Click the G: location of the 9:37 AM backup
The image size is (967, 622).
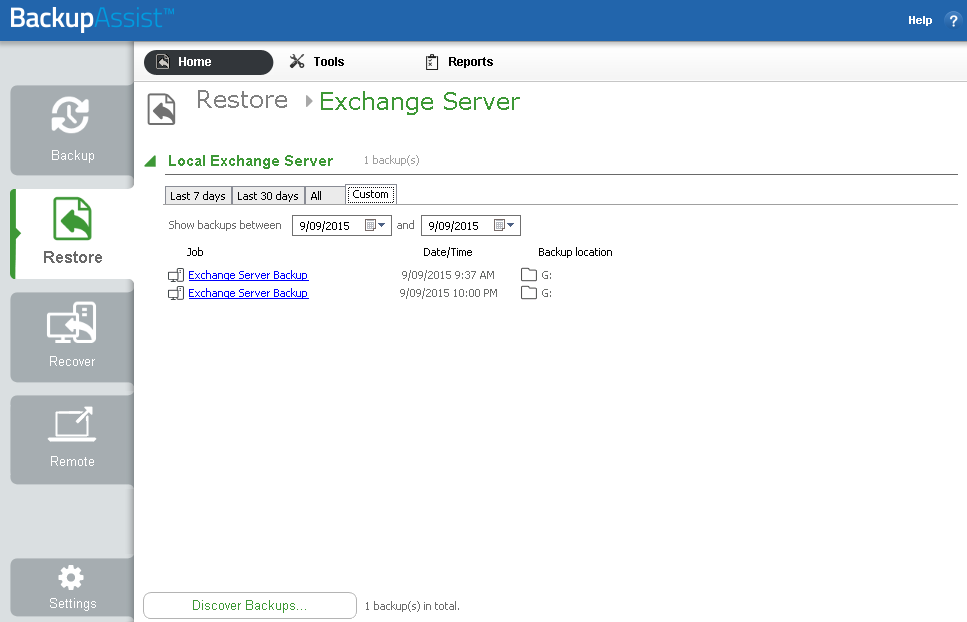[x=546, y=275]
